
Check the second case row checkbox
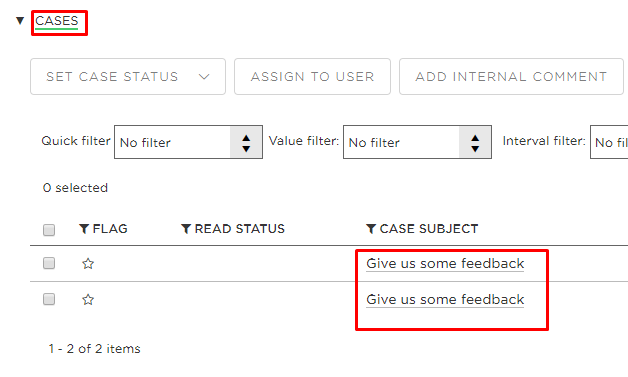[x=49, y=299]
